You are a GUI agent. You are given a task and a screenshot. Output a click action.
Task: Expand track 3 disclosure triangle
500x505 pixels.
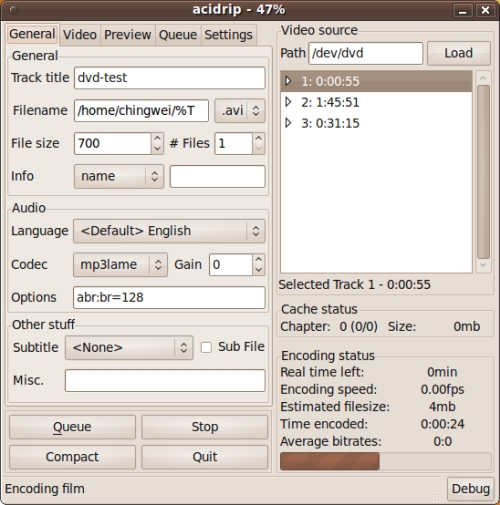coord(288,123)
